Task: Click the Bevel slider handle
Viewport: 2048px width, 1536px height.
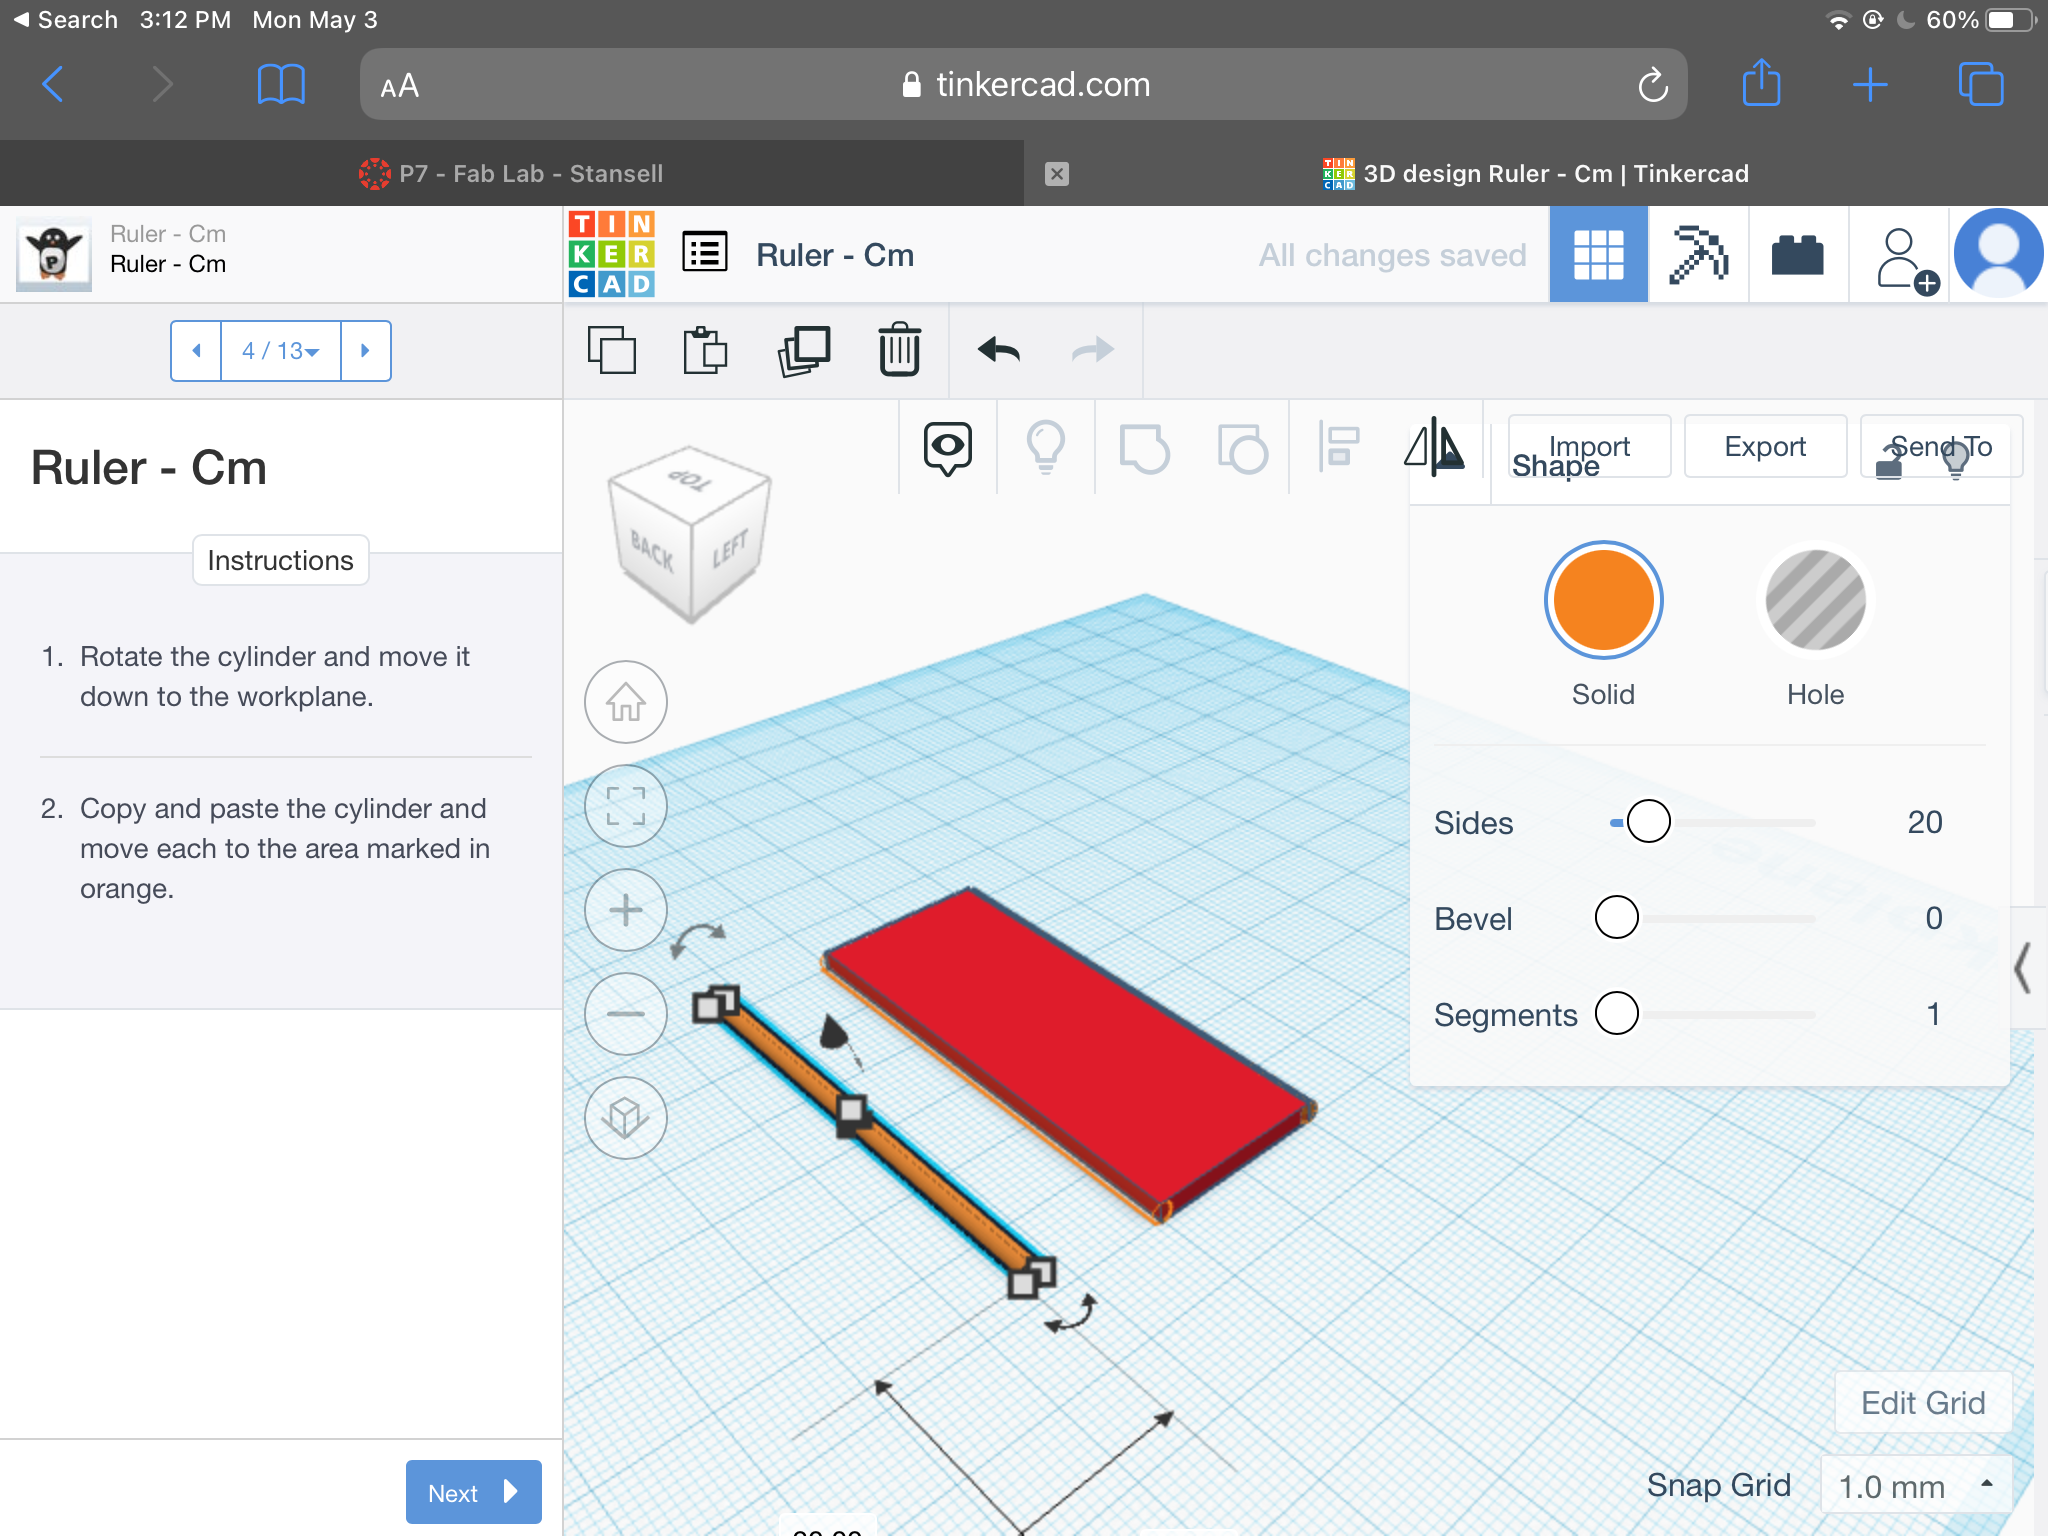Action: (1616, 917)
